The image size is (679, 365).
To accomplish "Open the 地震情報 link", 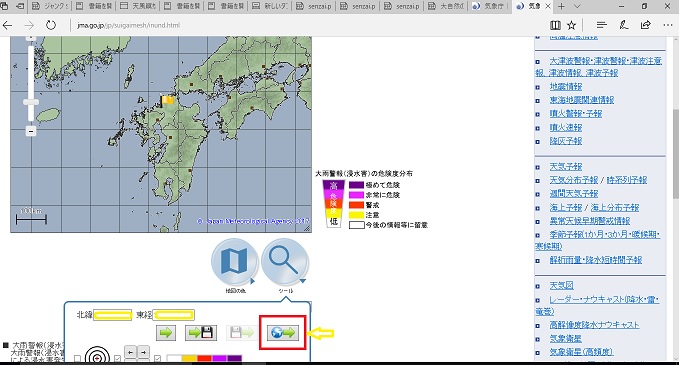I will pos(566,87).
